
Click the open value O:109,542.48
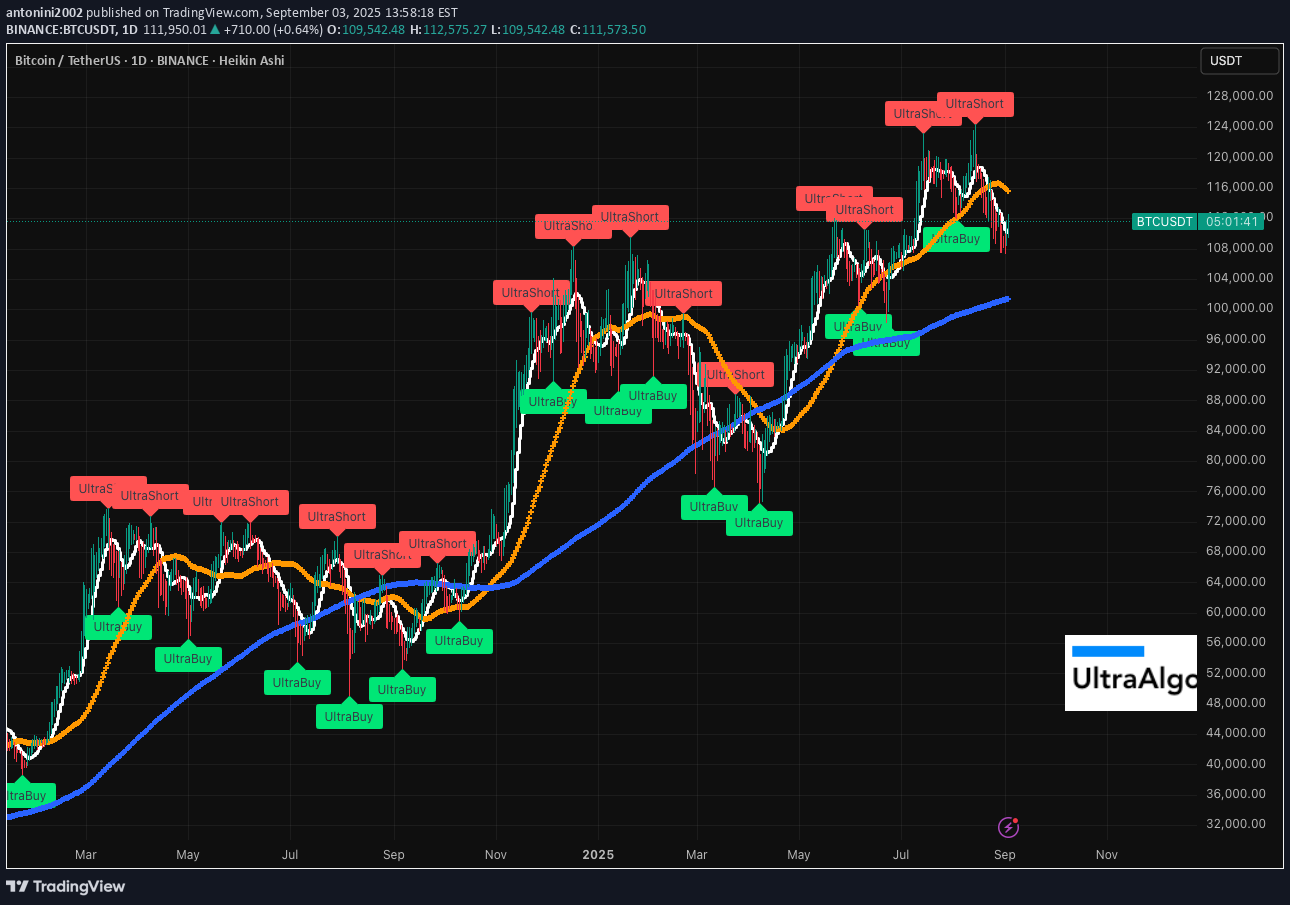[368, 30]
